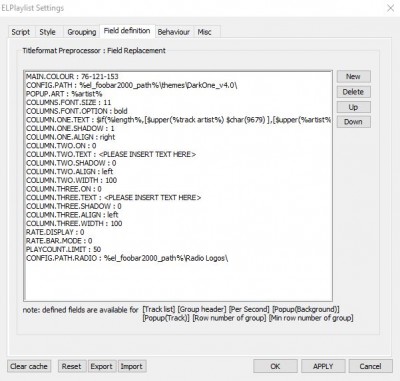Apply changes with APPLY button
The width and height of the screenshot is (400, 381).
[x=323, y=366]
